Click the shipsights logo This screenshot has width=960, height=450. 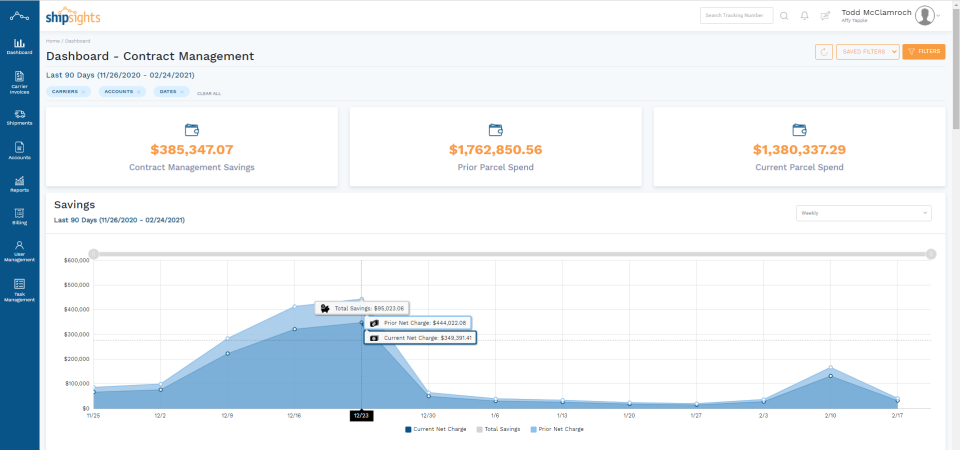tap(73, 16)
